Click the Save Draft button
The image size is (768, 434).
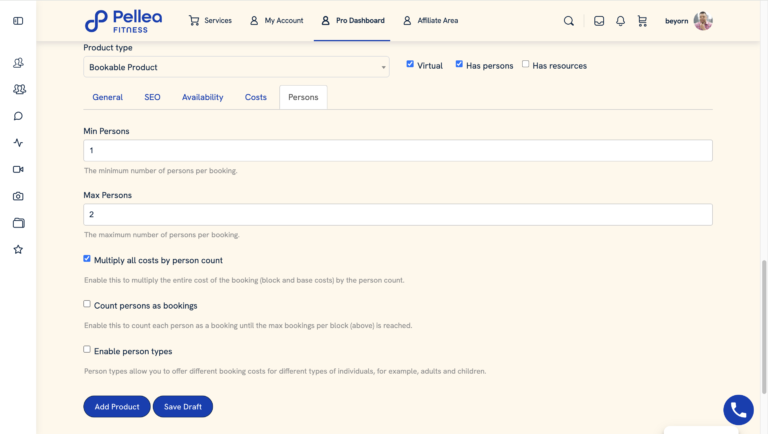[183, 407]
